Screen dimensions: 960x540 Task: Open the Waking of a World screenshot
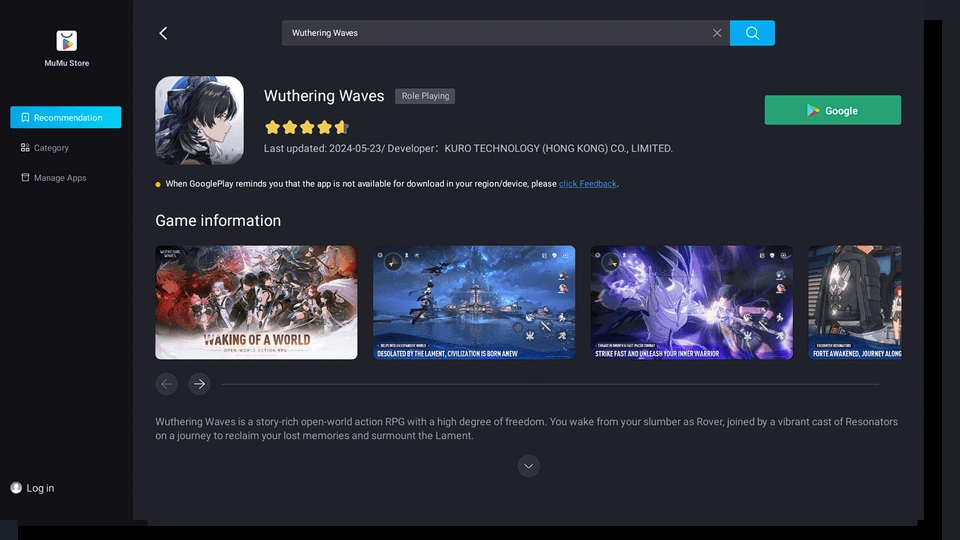256,302
